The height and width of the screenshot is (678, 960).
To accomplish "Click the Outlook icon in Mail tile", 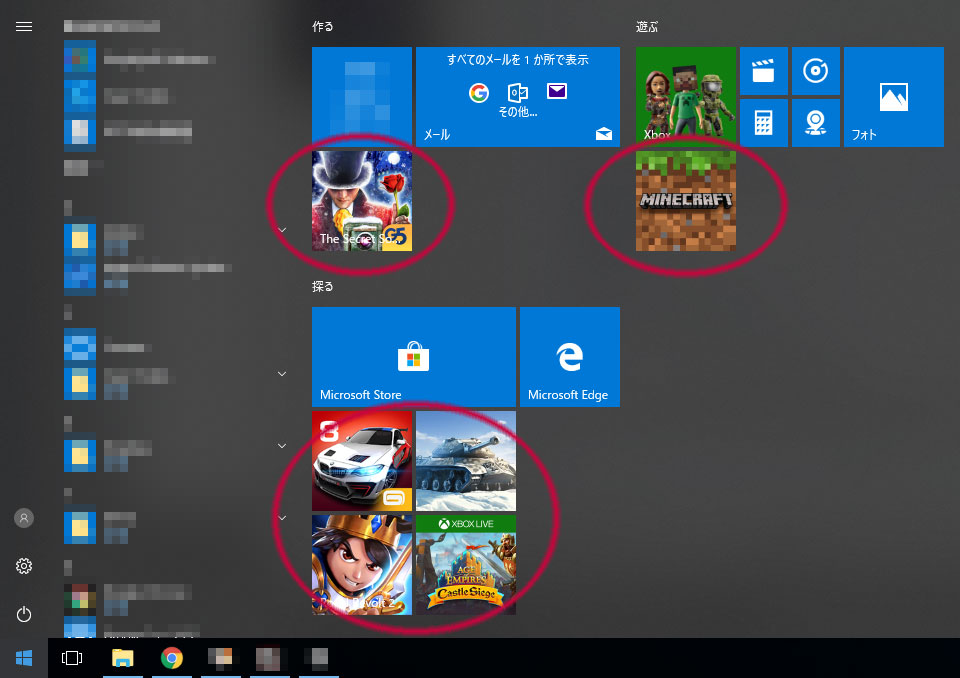I will (518, 92).
